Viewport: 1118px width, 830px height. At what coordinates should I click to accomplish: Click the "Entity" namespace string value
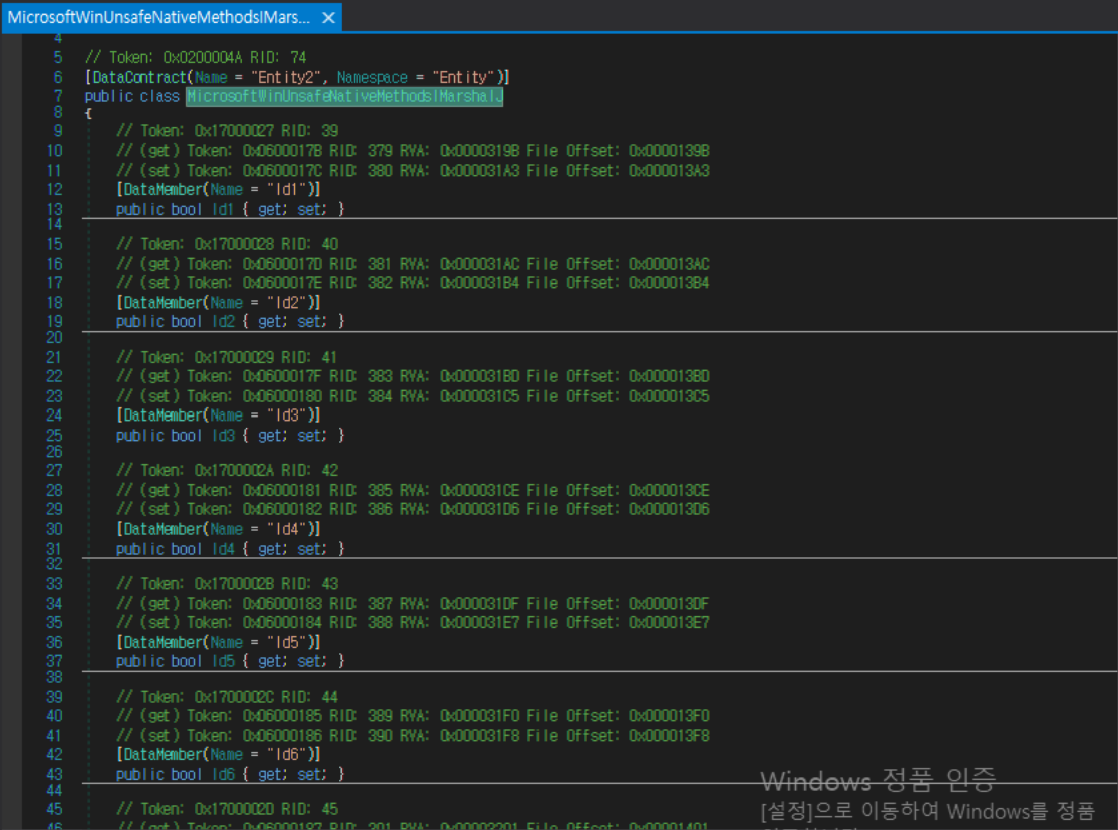tap(464, 77)
